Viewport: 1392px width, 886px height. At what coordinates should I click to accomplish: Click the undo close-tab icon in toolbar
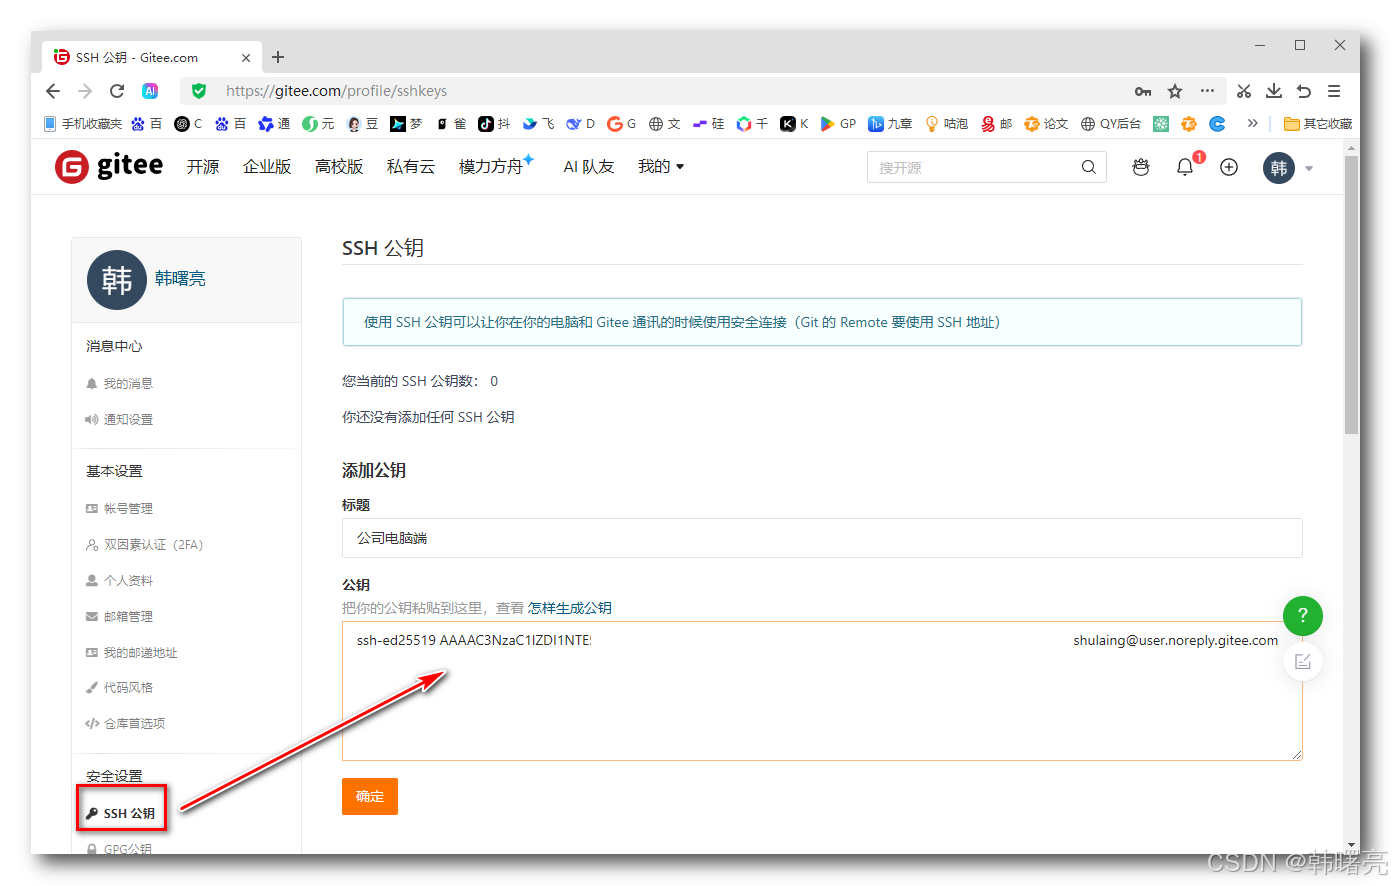pos(1304,91)
